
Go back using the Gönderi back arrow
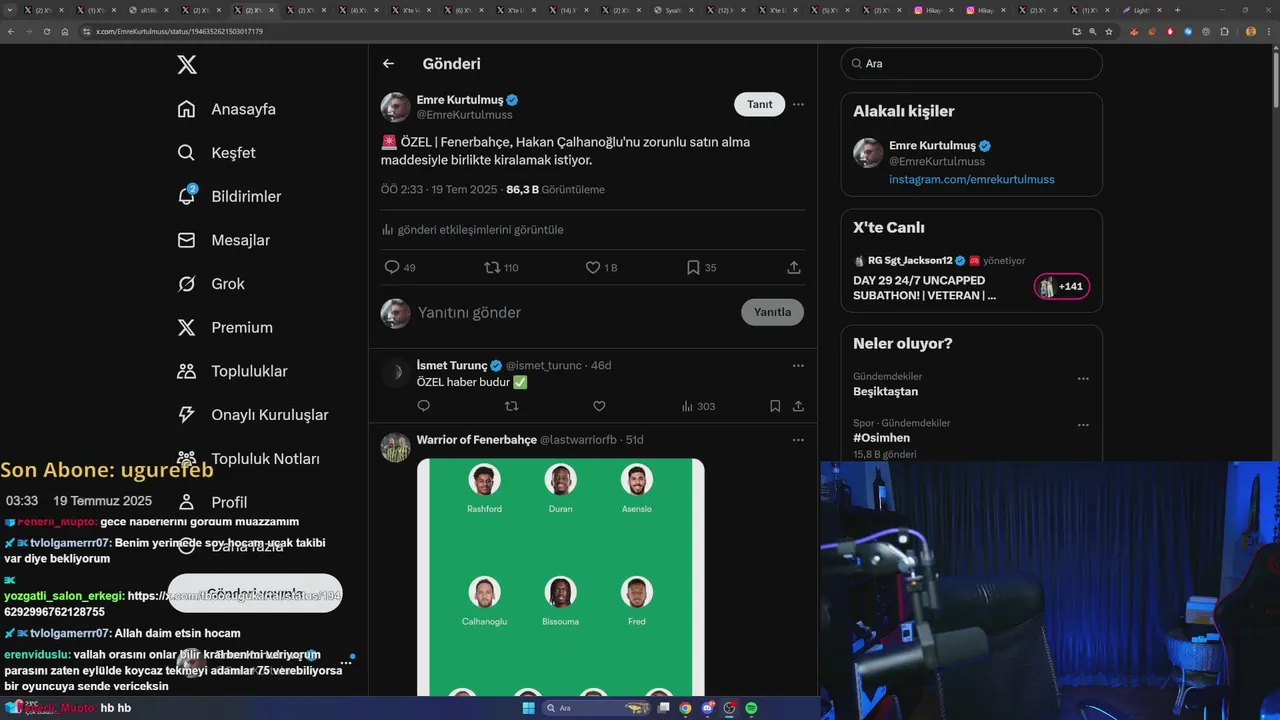tap(388, 64)
